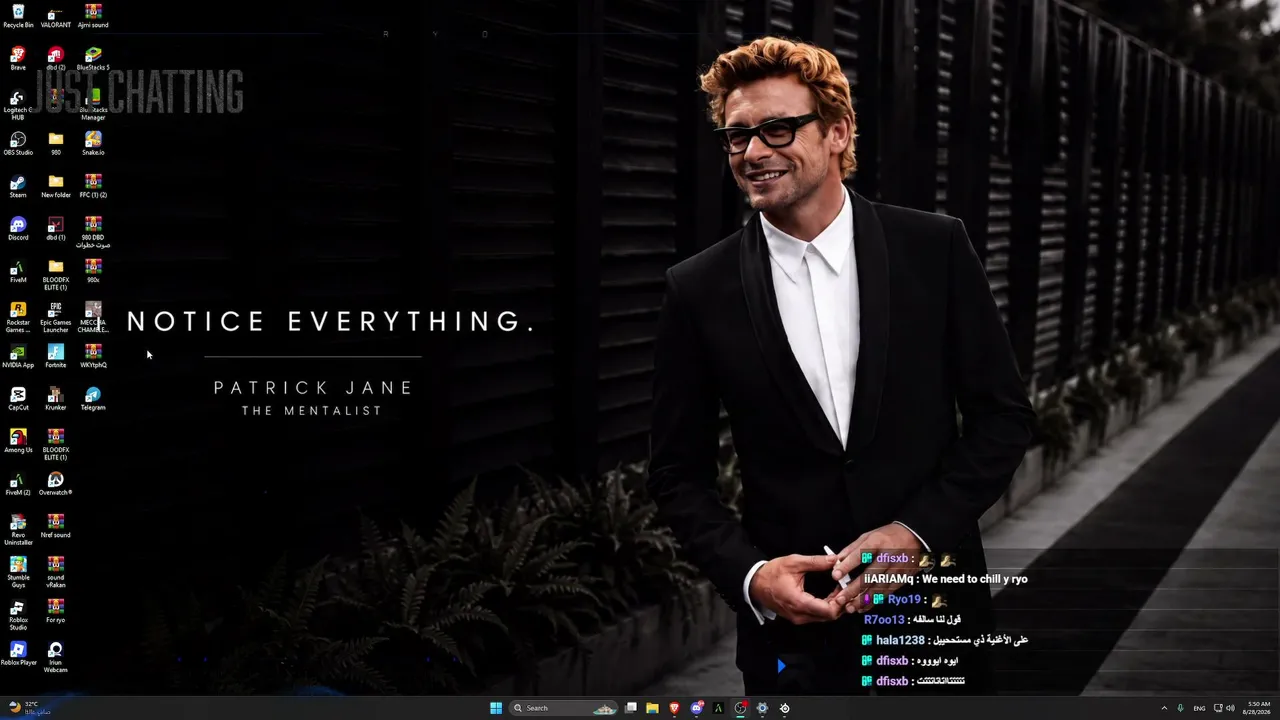Select the MECCHA CHAMELE... desktop icon

93,317
